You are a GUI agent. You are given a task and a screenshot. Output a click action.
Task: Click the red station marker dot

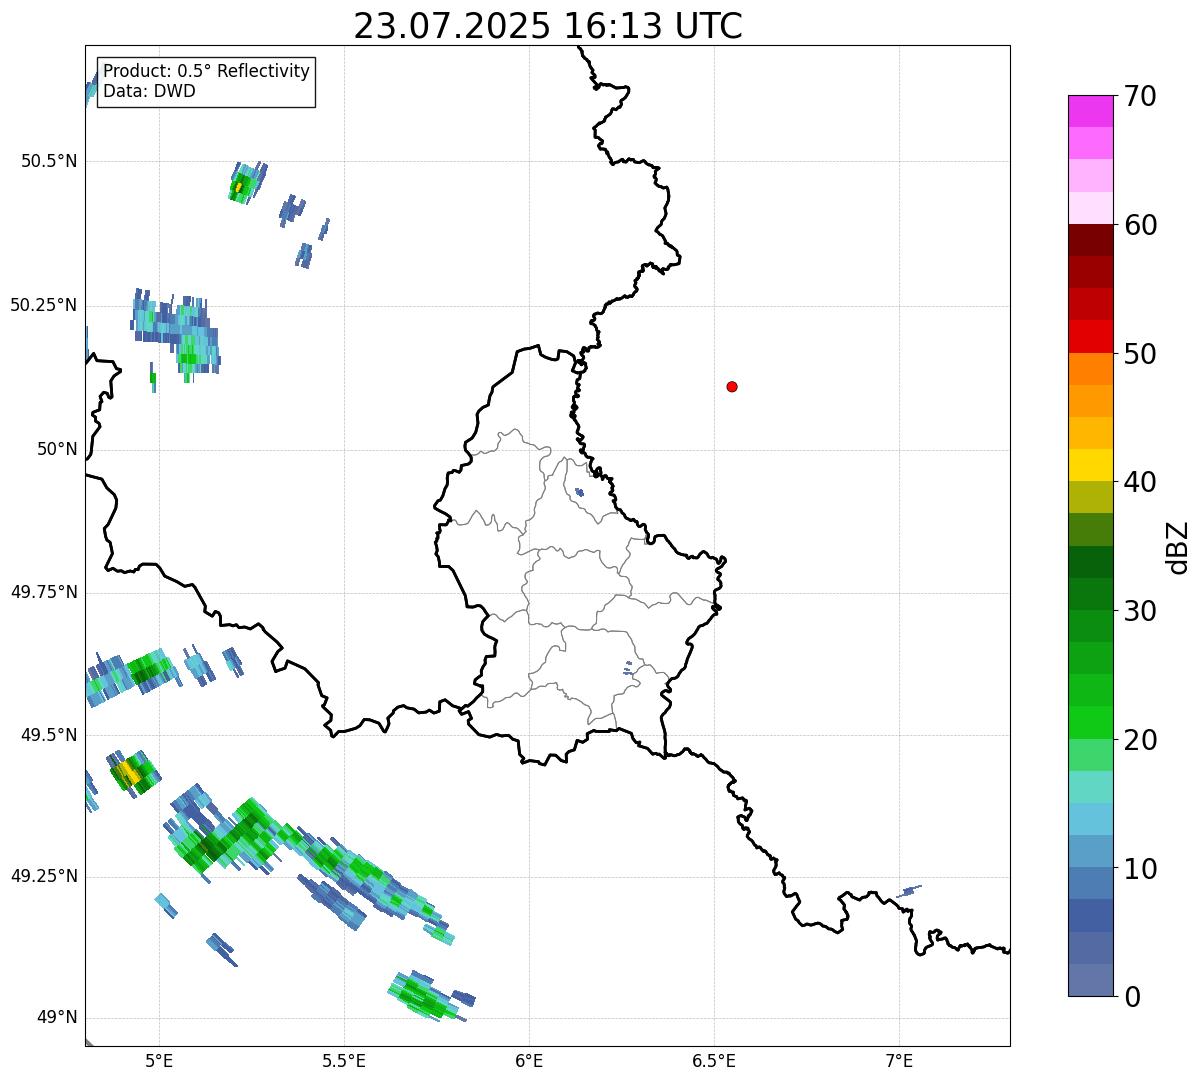tap(732, 387)
